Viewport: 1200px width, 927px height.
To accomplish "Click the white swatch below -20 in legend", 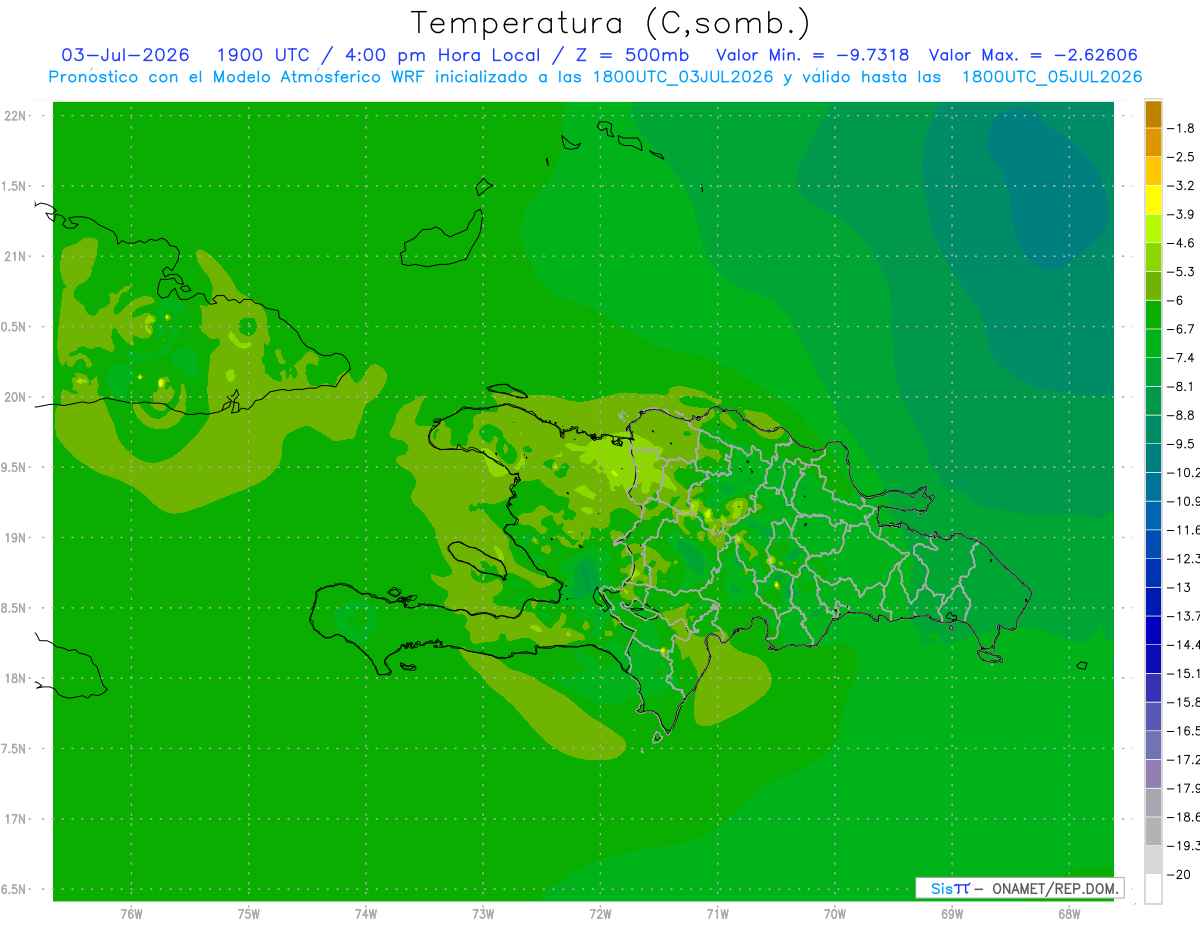I will [x=1153, y=889].
